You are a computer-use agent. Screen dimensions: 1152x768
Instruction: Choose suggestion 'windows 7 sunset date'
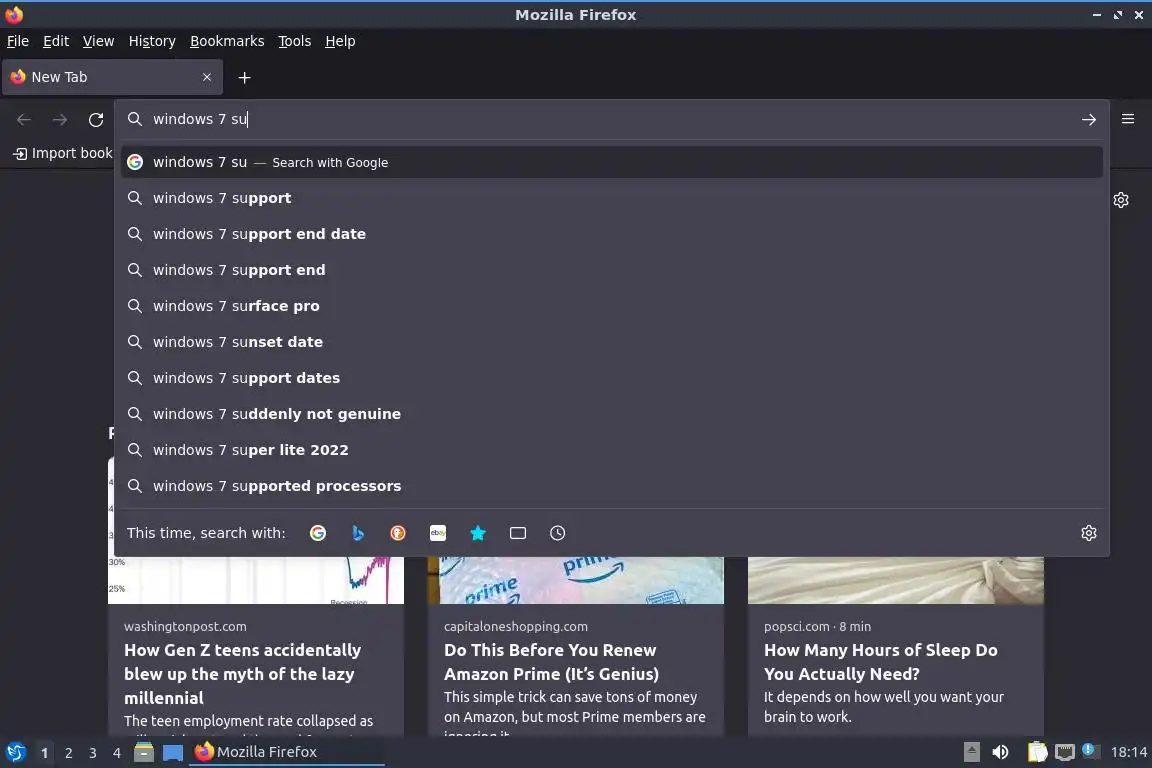click(611, 342)
